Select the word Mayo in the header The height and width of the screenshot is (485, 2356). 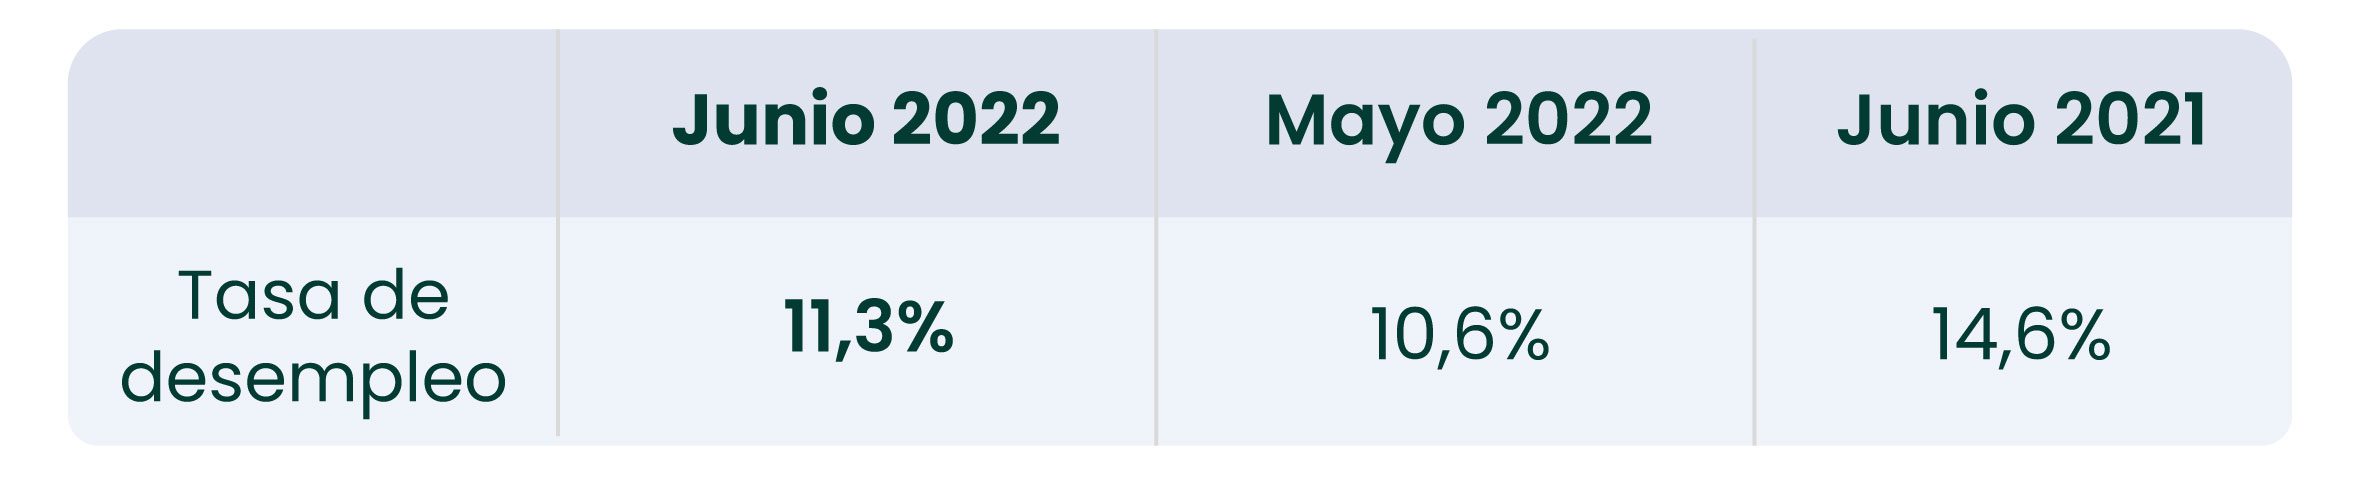click(1366, 124)
